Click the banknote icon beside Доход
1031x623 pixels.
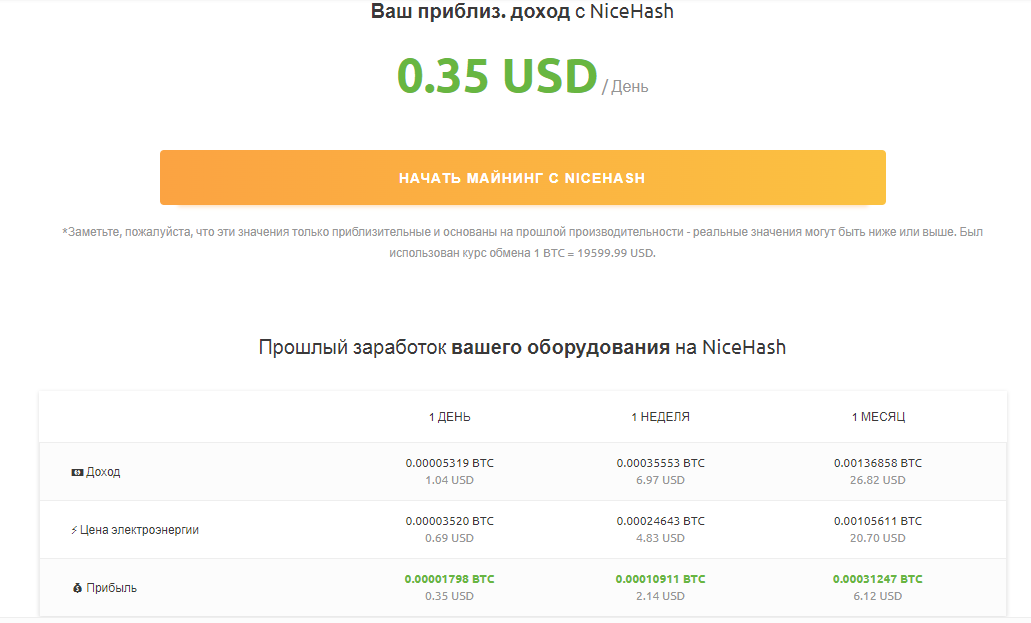77,472
